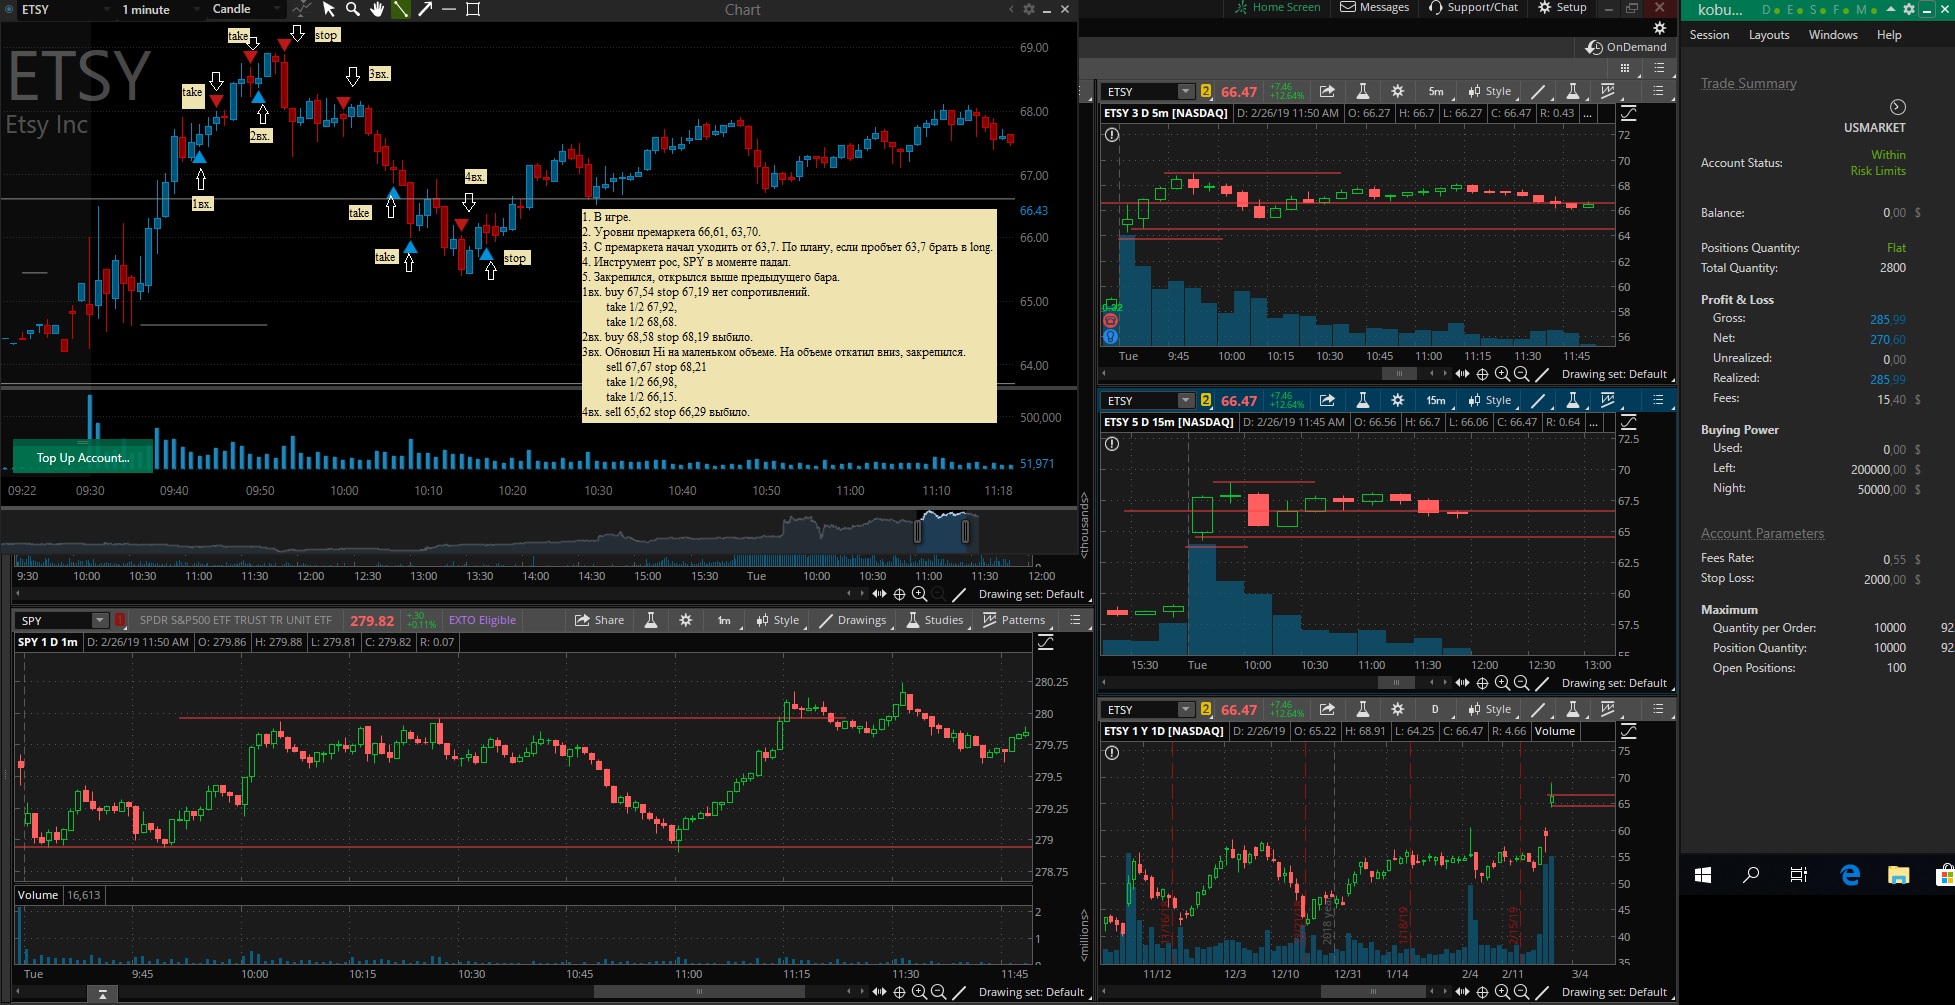Open Drawings tool on ETSY 5m chart

(1539, 91)
